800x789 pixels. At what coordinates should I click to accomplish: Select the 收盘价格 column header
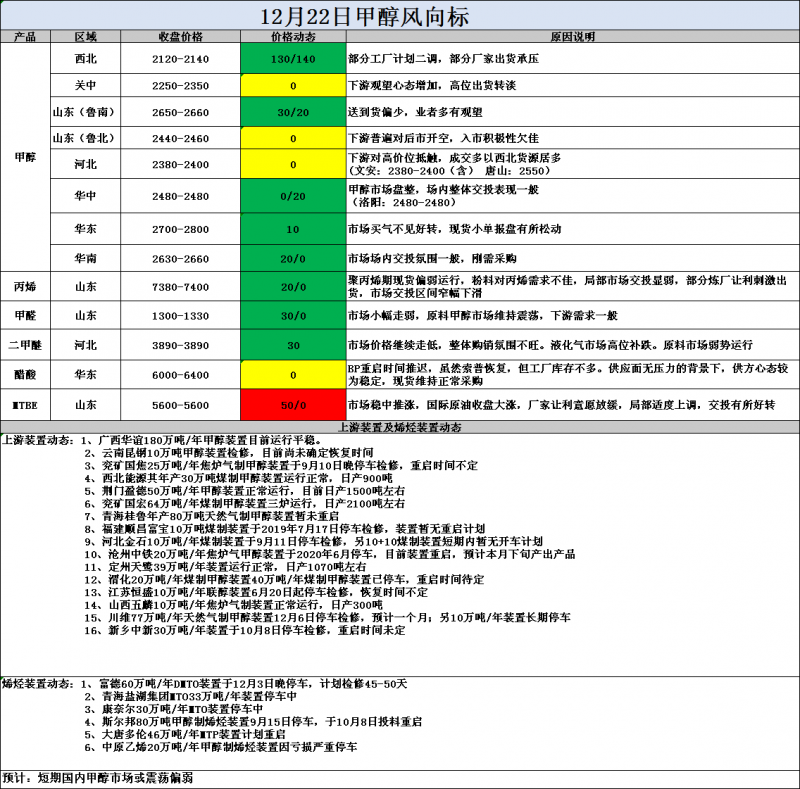[x=180, y=36]
